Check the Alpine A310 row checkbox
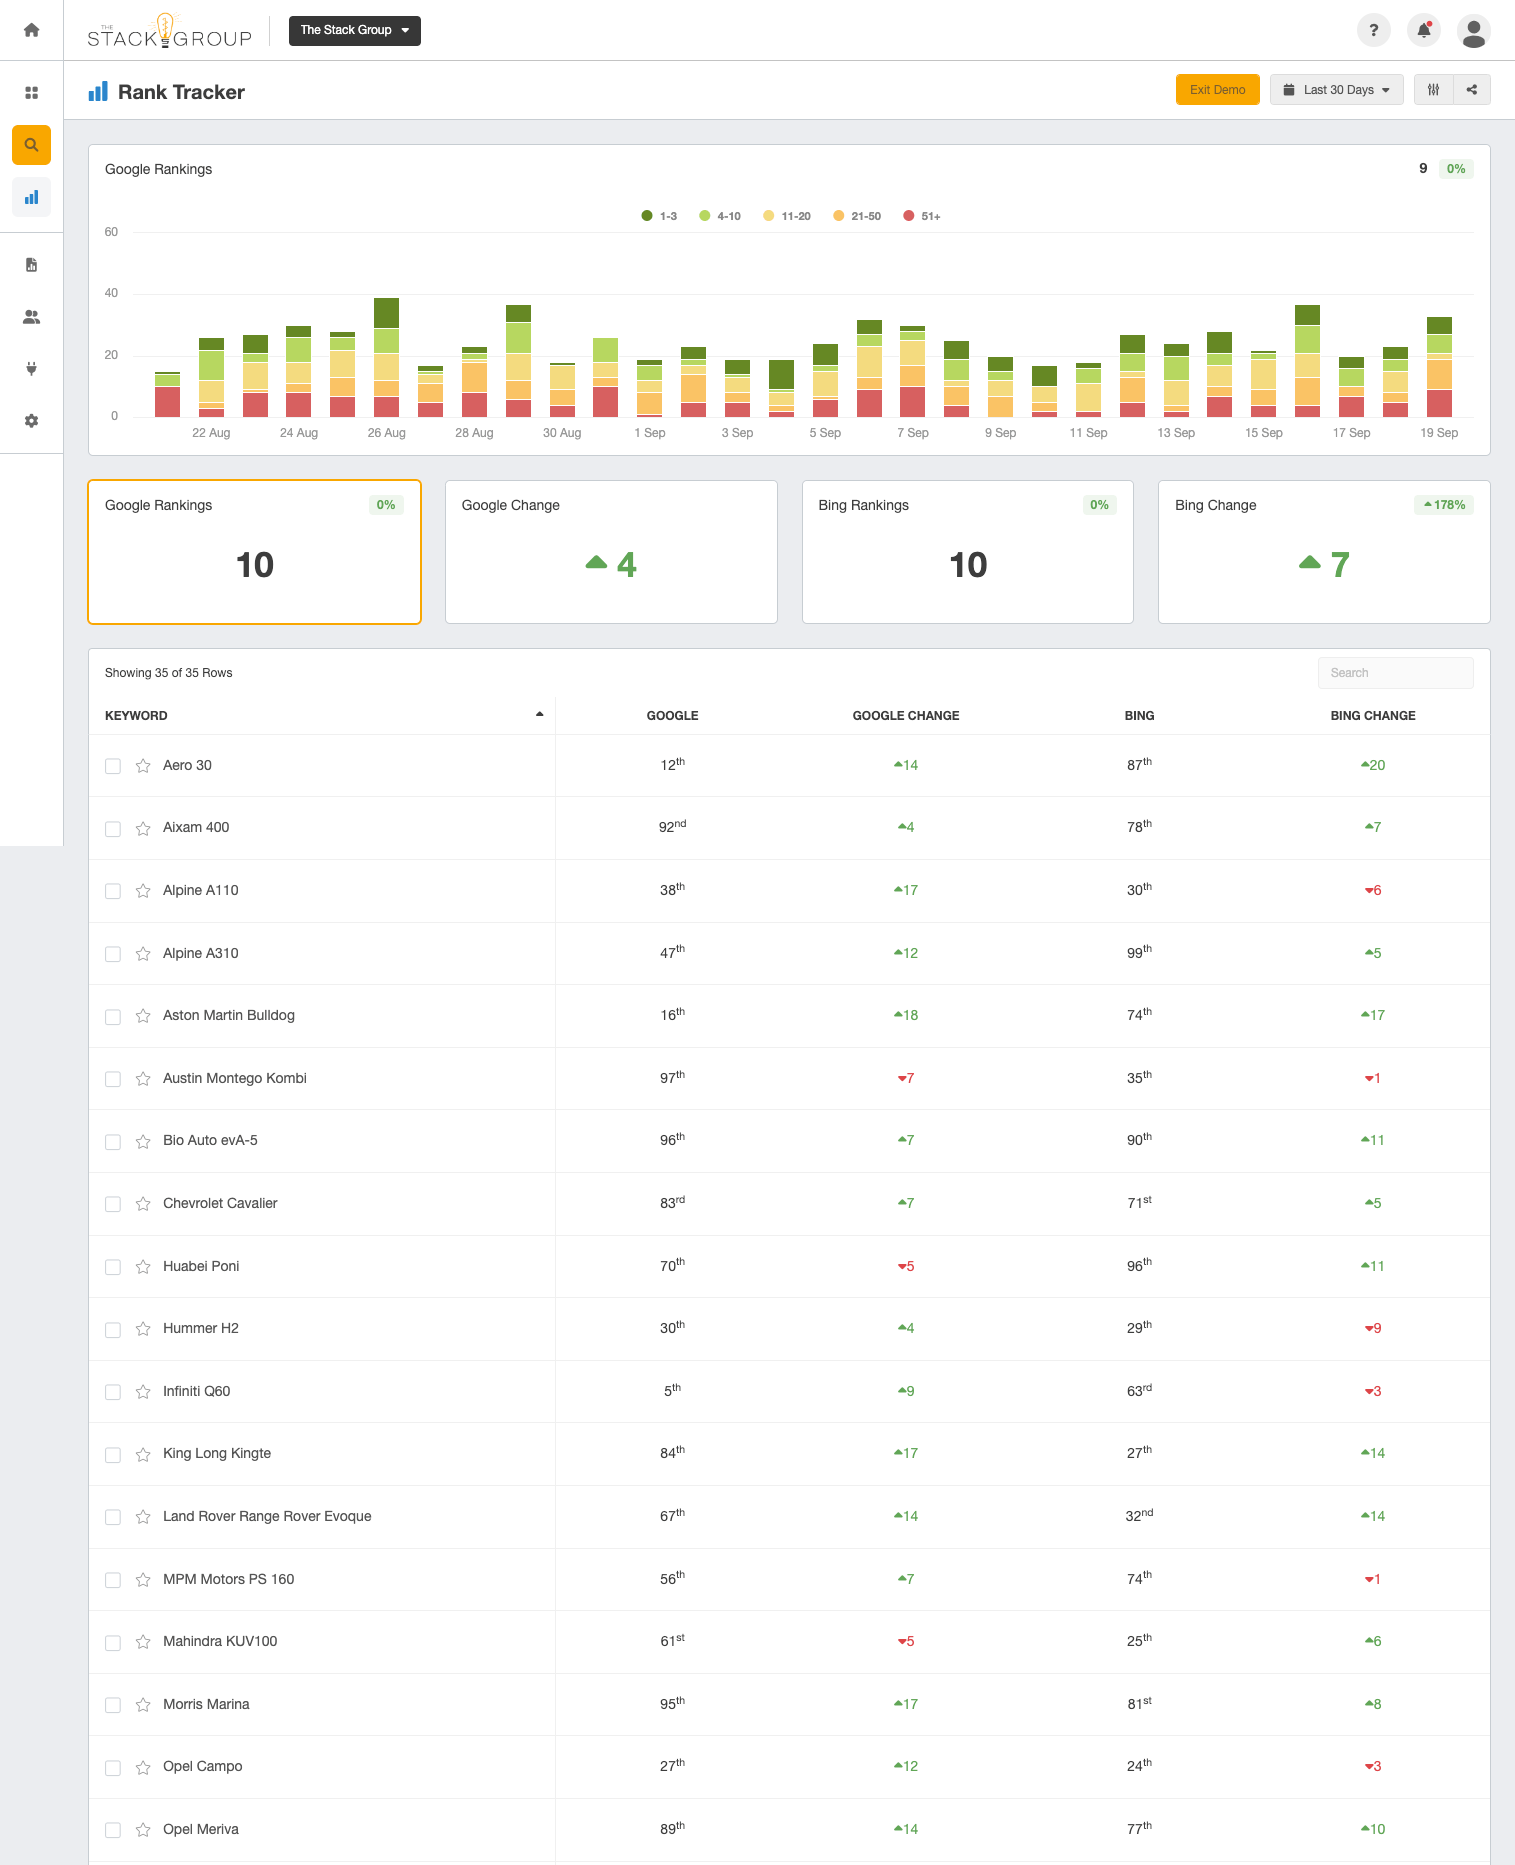This screenshot has width=1515, height=1865. point(113,954)
